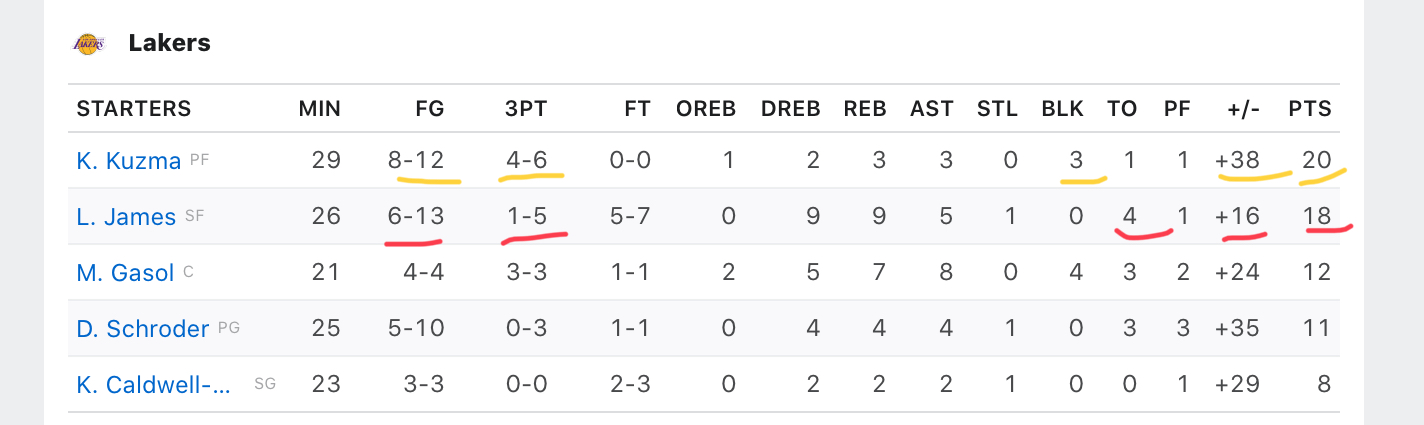This screenshot has width=1424, height=425.
Task: Click Kuzma's underlined 8-12 FG value
Action: click(x=416, y=160)
